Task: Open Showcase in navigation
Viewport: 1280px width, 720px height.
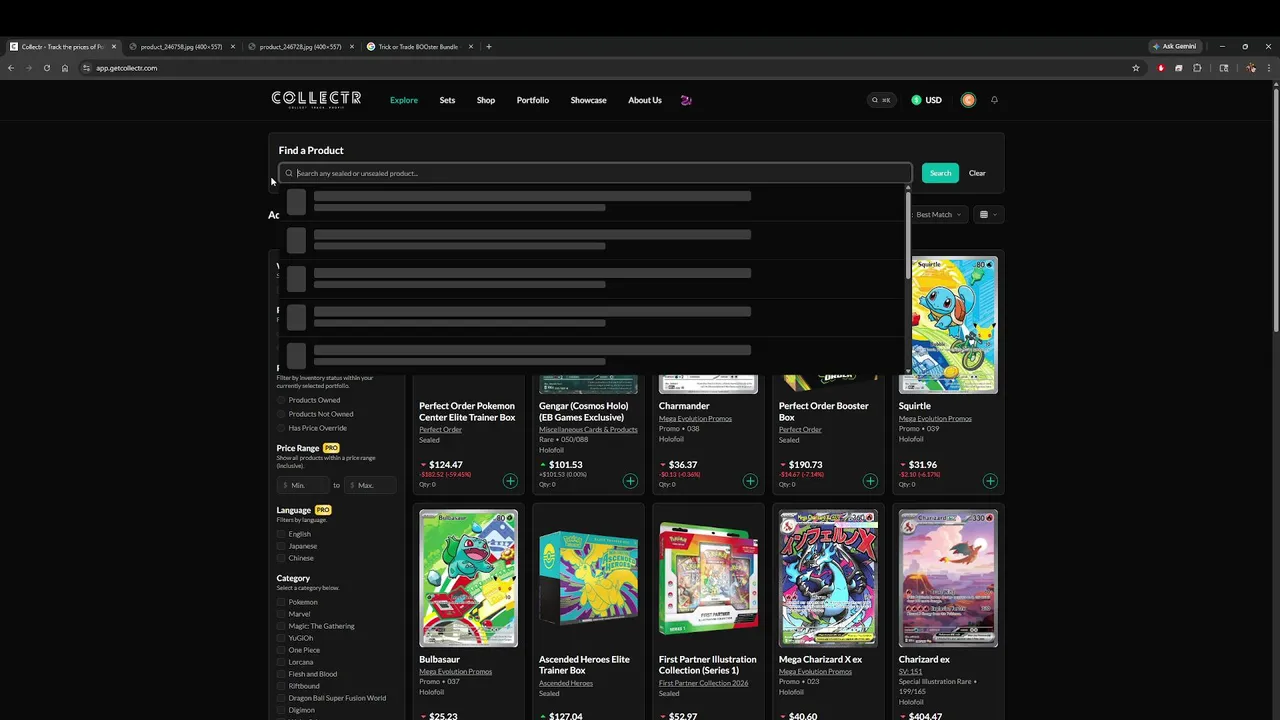Action: click(588, 100)
